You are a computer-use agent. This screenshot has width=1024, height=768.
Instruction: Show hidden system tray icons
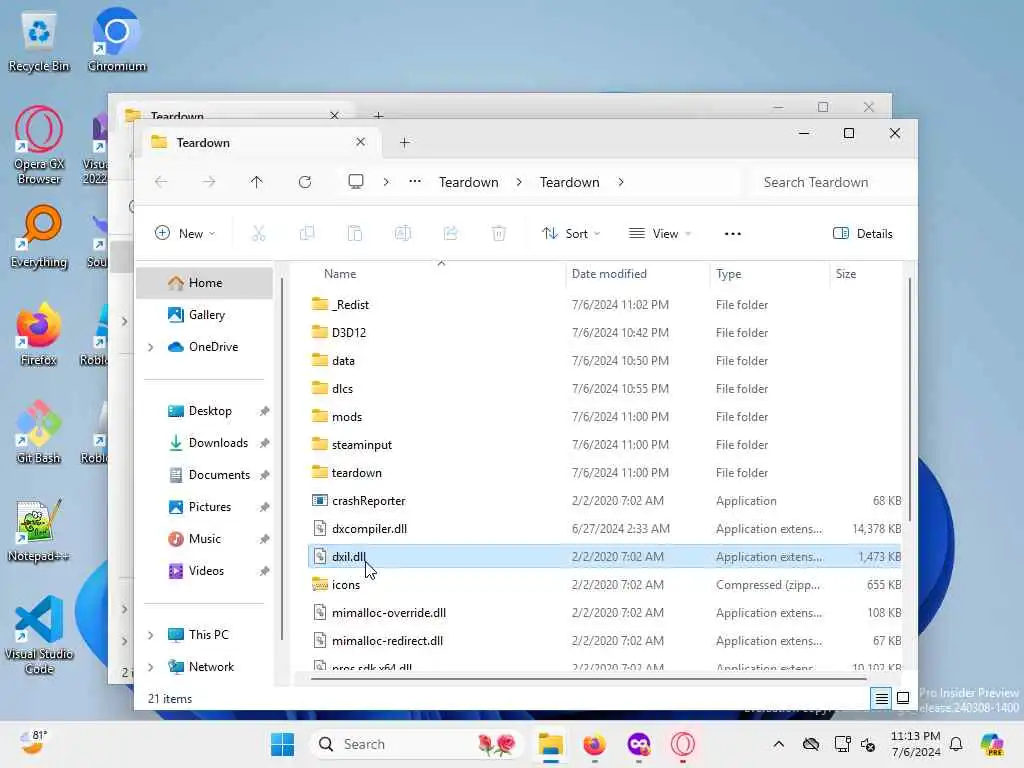[x=778, y=744]
